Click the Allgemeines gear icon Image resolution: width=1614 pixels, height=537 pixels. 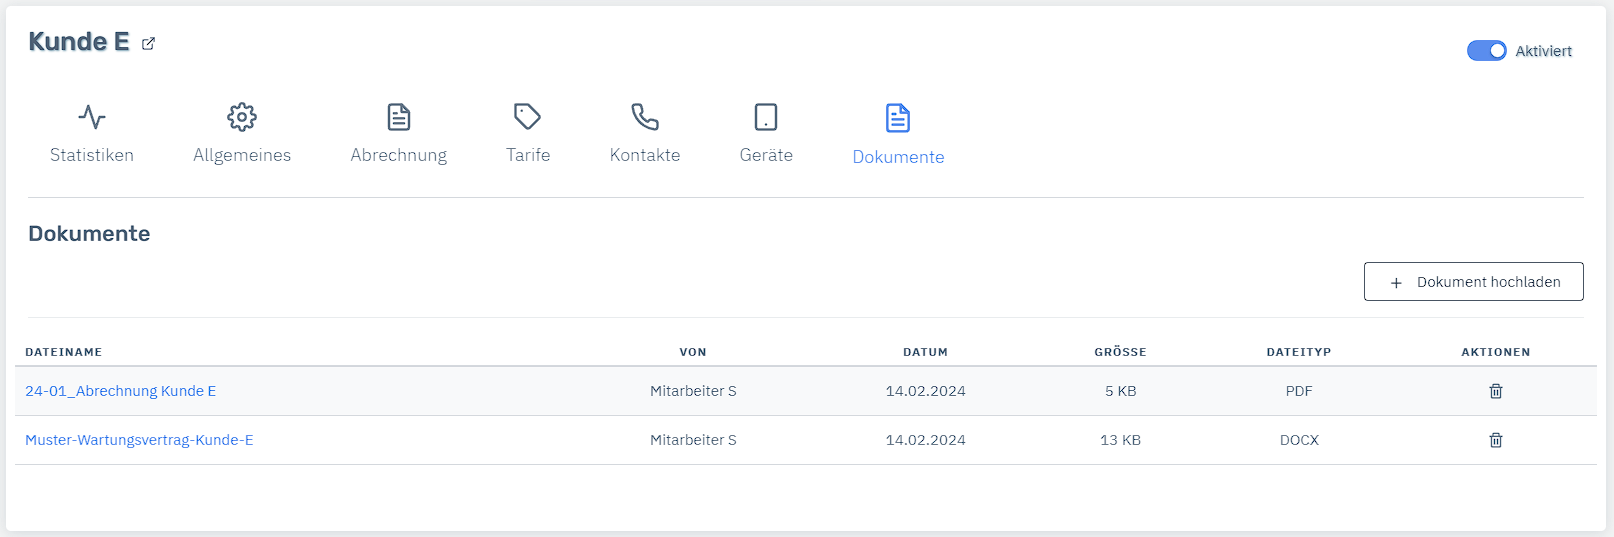[x=242, y=117]
